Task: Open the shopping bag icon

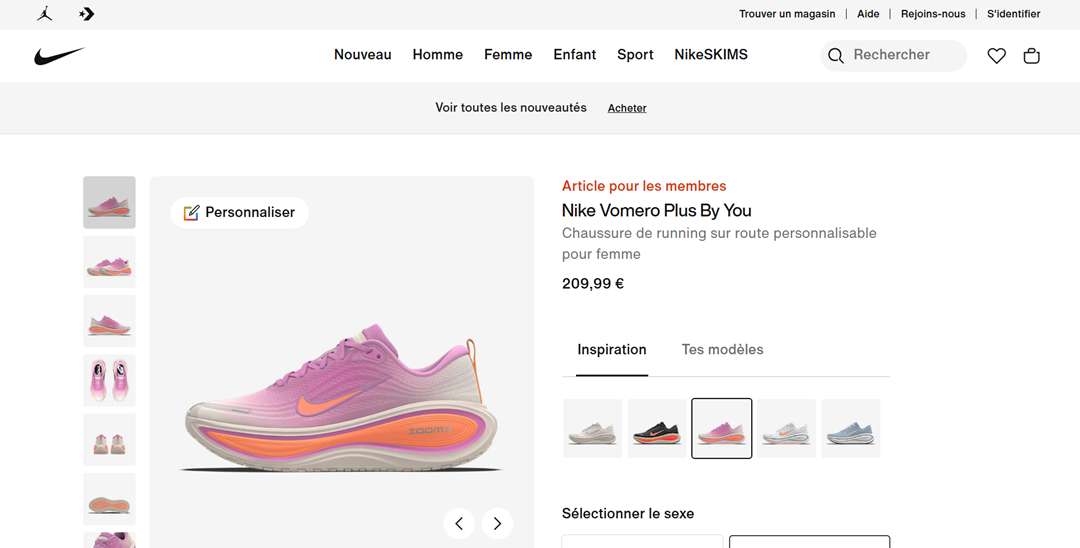Action: pos(1031,56)
